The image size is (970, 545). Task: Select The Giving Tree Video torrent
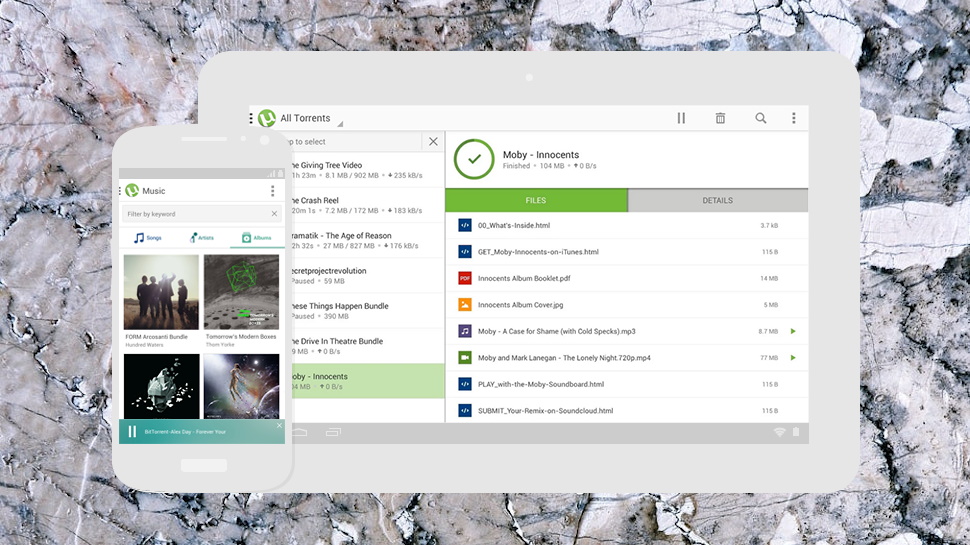(367, 170)
